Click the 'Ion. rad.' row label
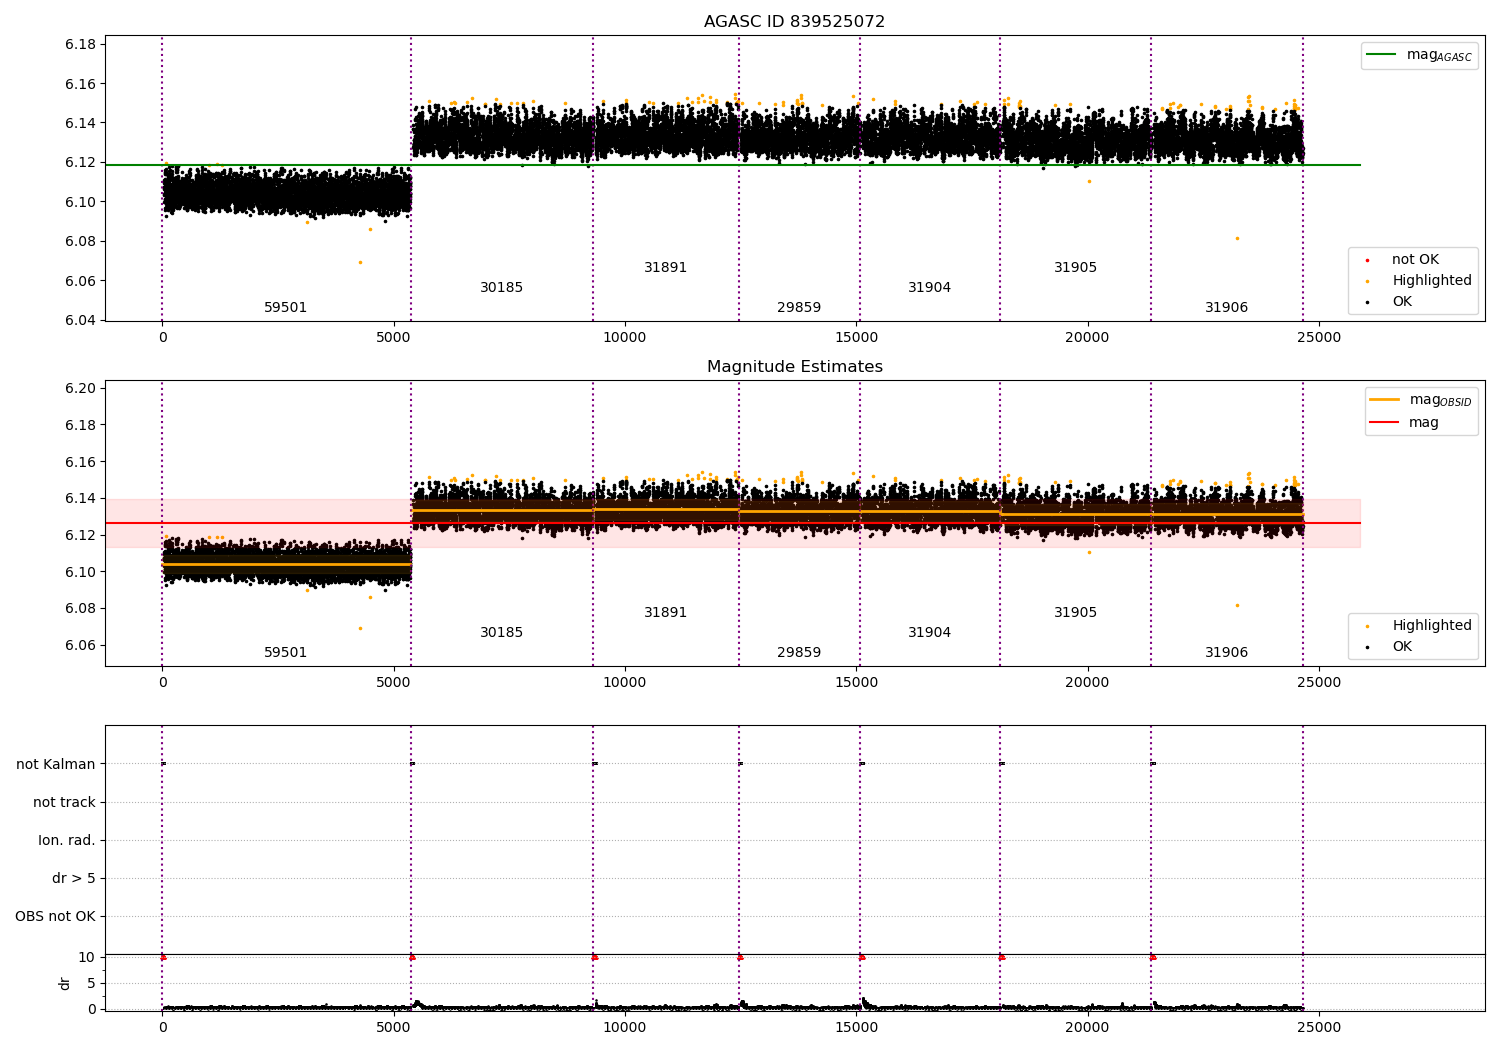1500x1050 pixels. tap(67, 840)
